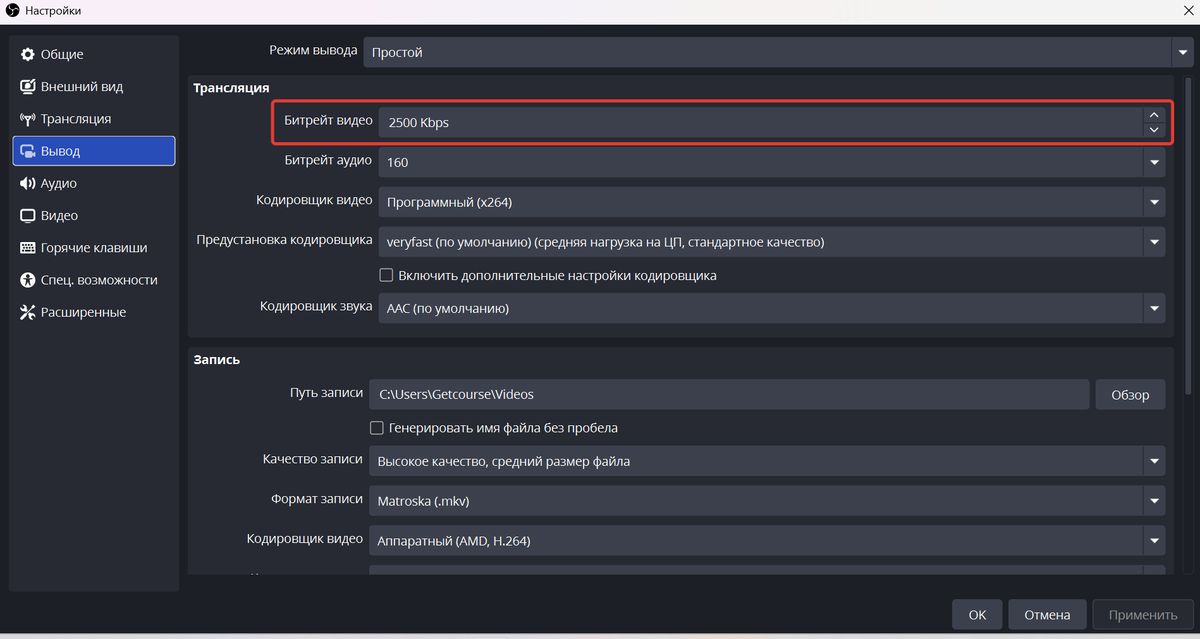Click the Путь записи path field
The height and width of the screenshot is (639, 1200).
(729, 395)
